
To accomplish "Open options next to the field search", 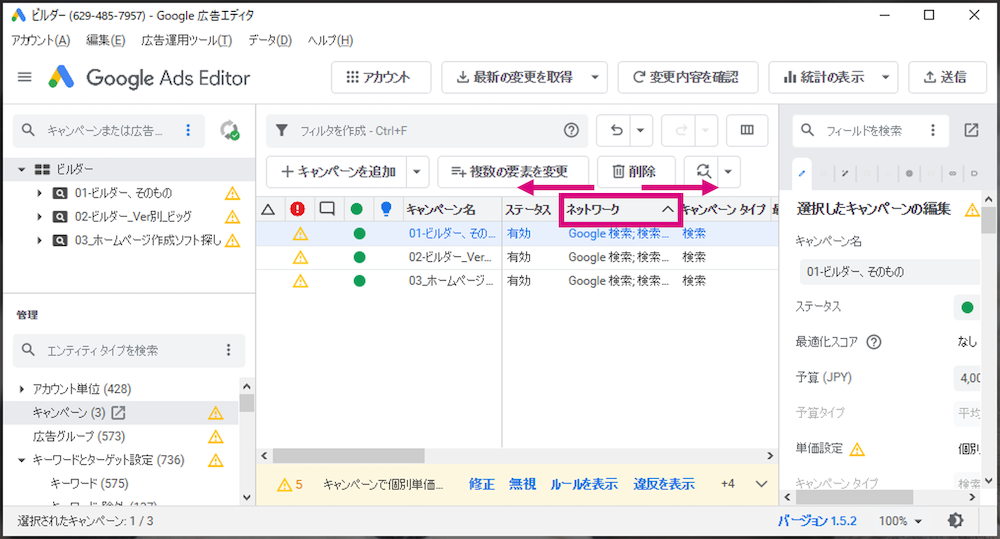I will (933, 130).
